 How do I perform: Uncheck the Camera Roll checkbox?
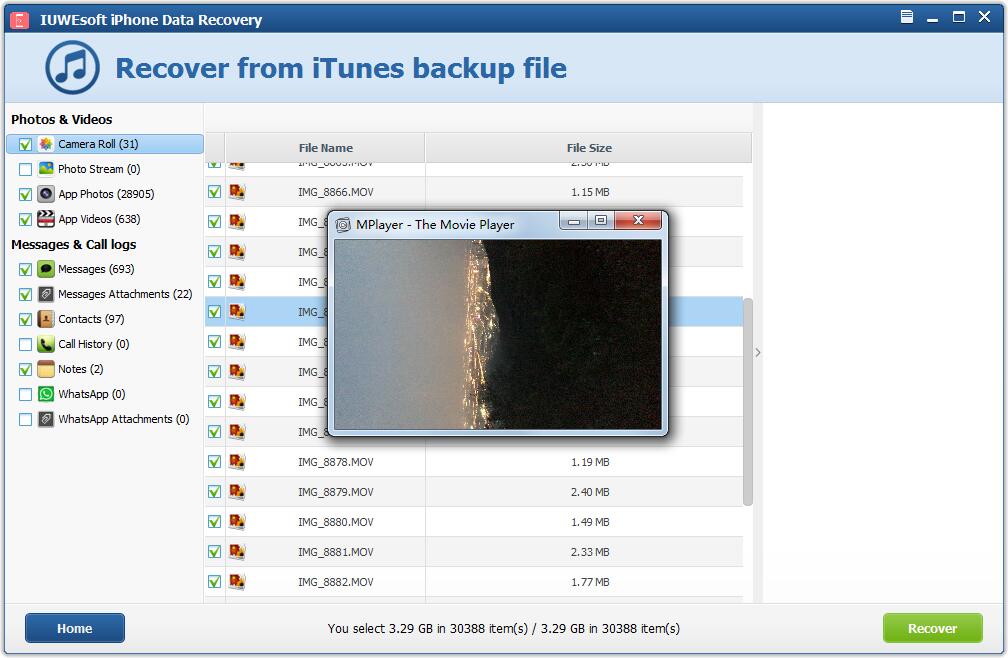[x=25, y=145]
